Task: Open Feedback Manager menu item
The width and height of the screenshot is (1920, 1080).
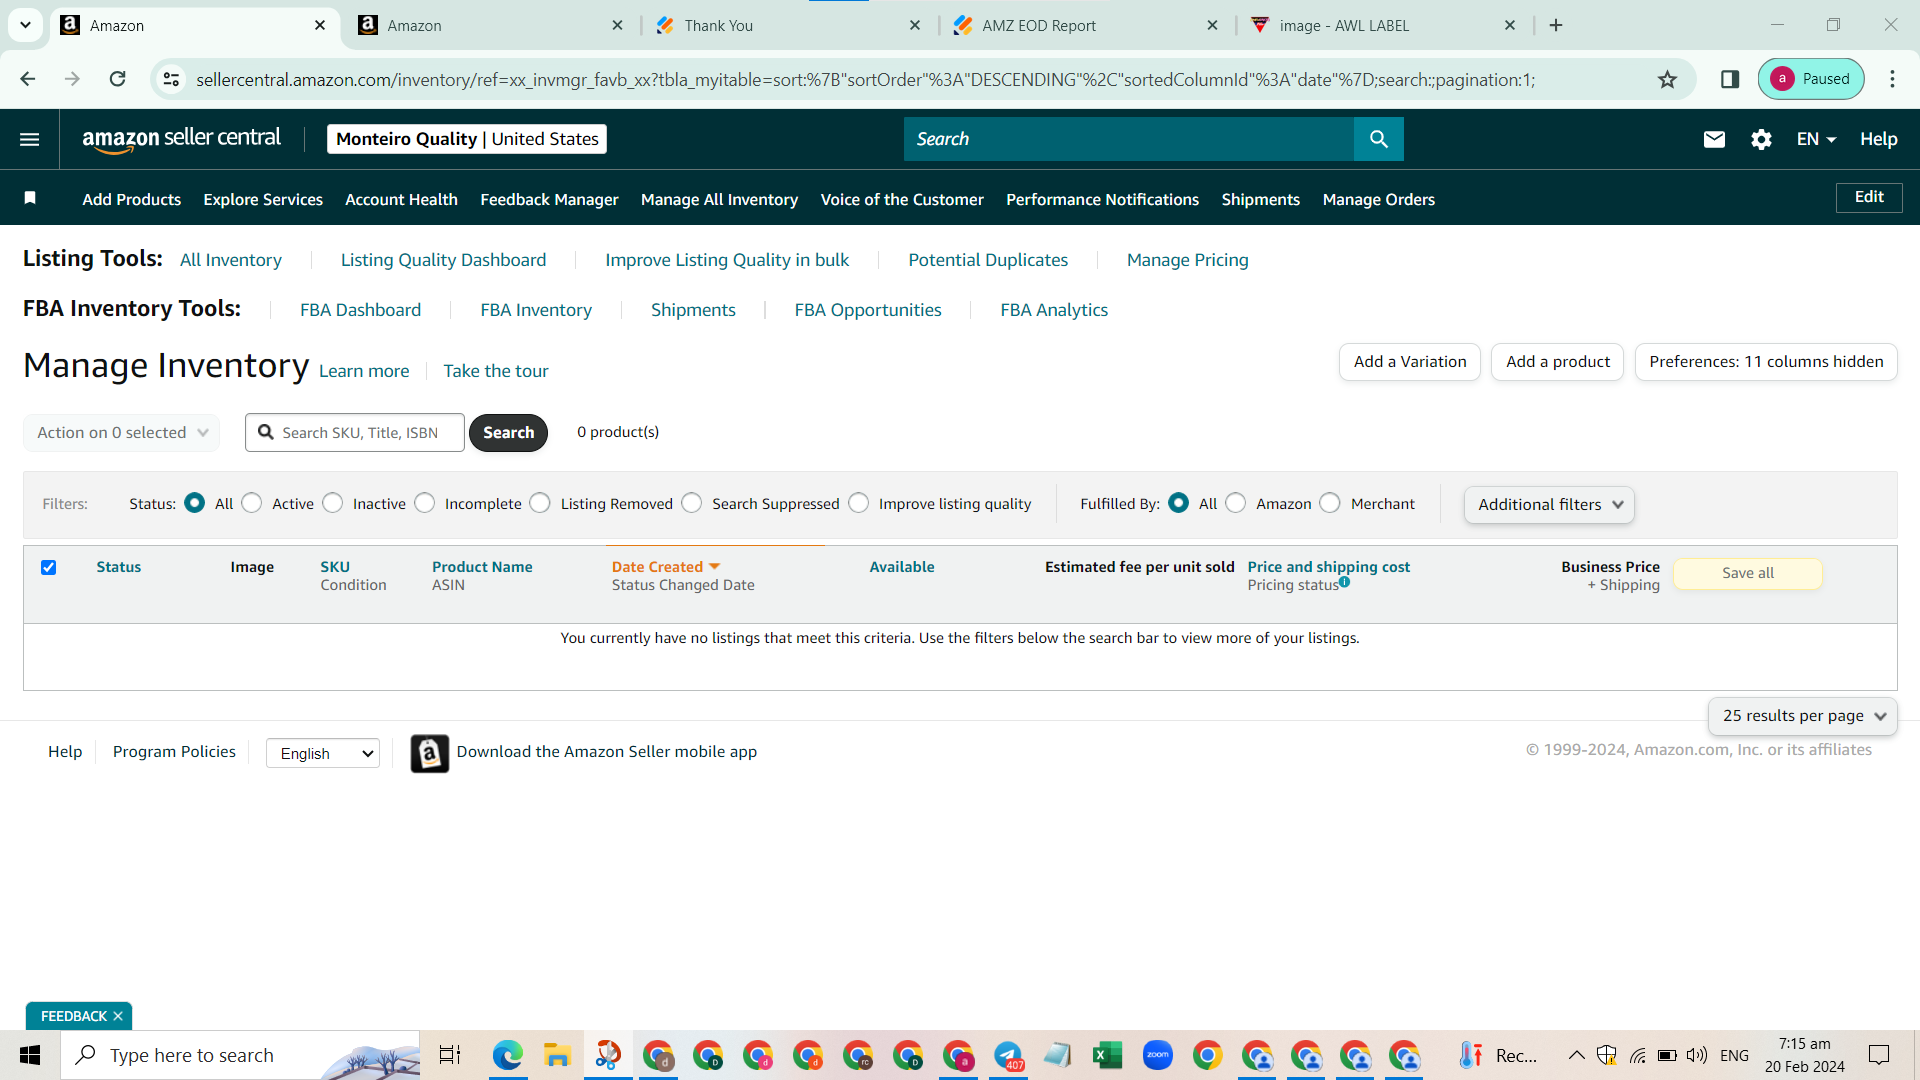Action: pyautogui.click(x=549, y=199)
